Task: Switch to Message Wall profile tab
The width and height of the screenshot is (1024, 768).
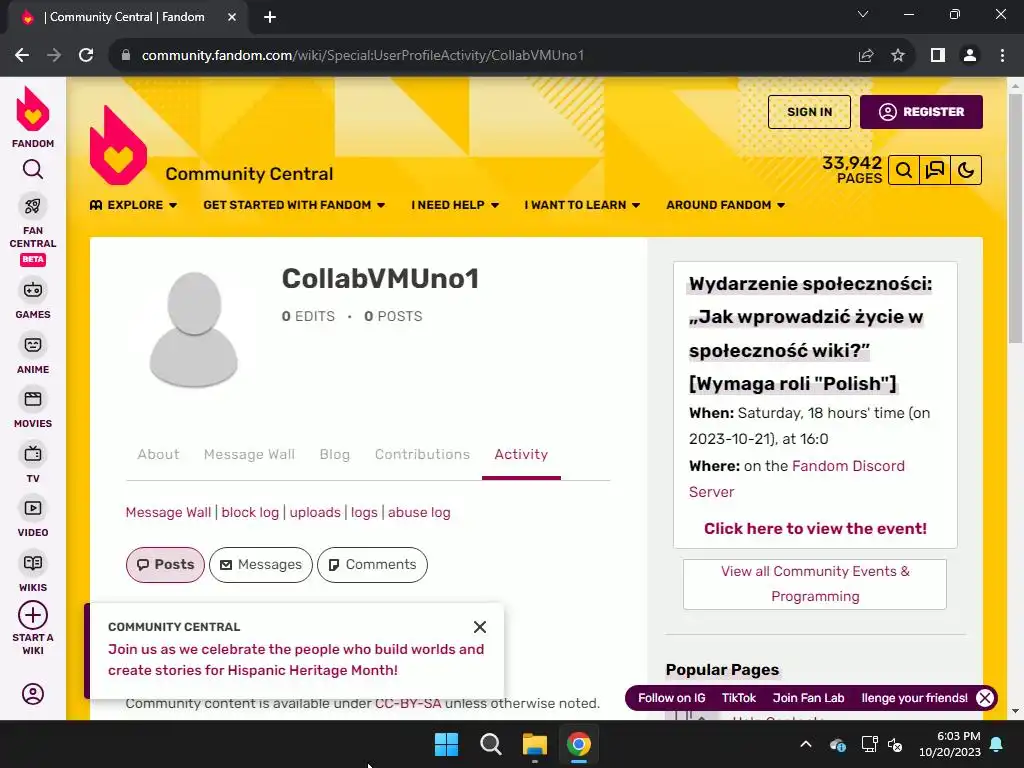Action: 249,455
